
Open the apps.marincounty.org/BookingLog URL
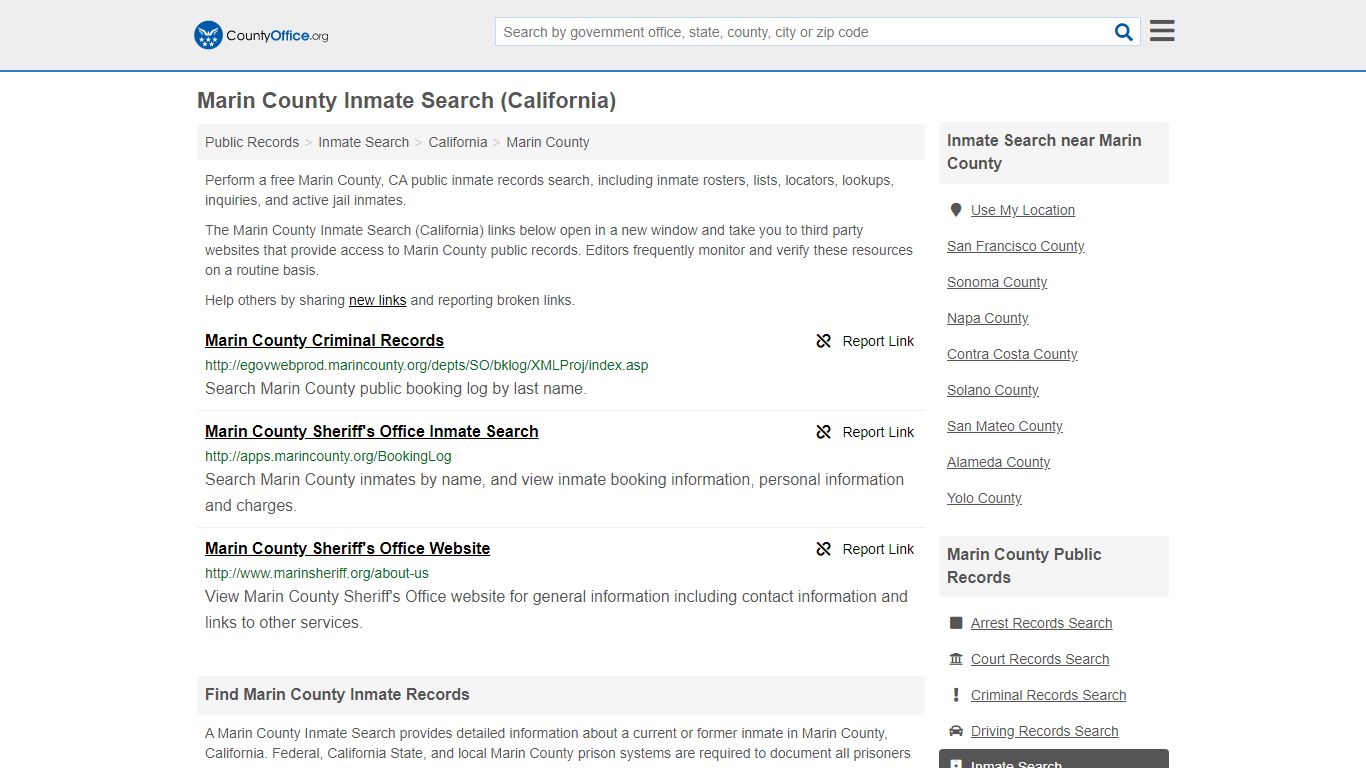pos(328,456)
